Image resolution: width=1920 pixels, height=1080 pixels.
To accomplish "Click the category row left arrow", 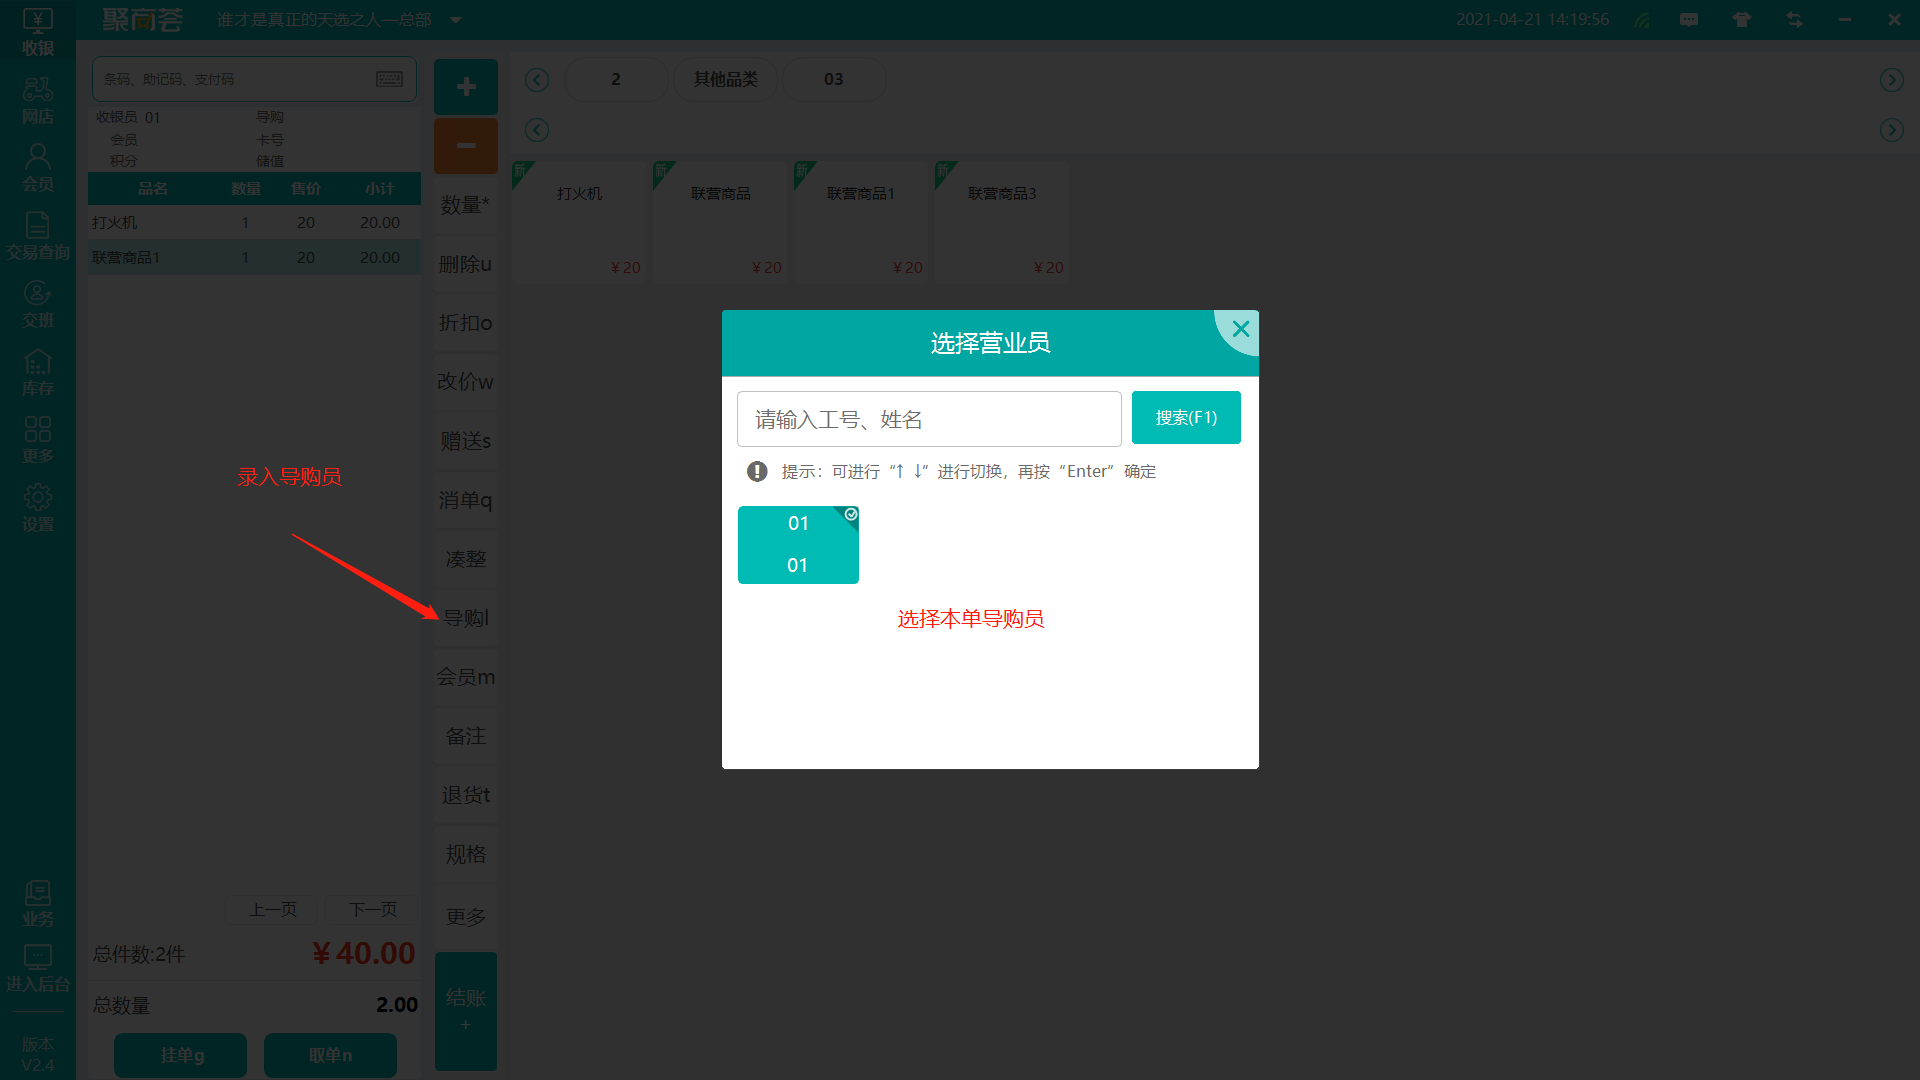I will [537, 80].
